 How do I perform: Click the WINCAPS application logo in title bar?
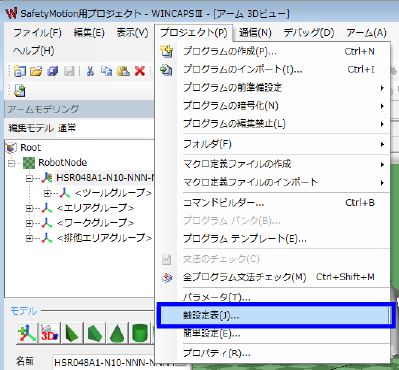tap(11, 13)
